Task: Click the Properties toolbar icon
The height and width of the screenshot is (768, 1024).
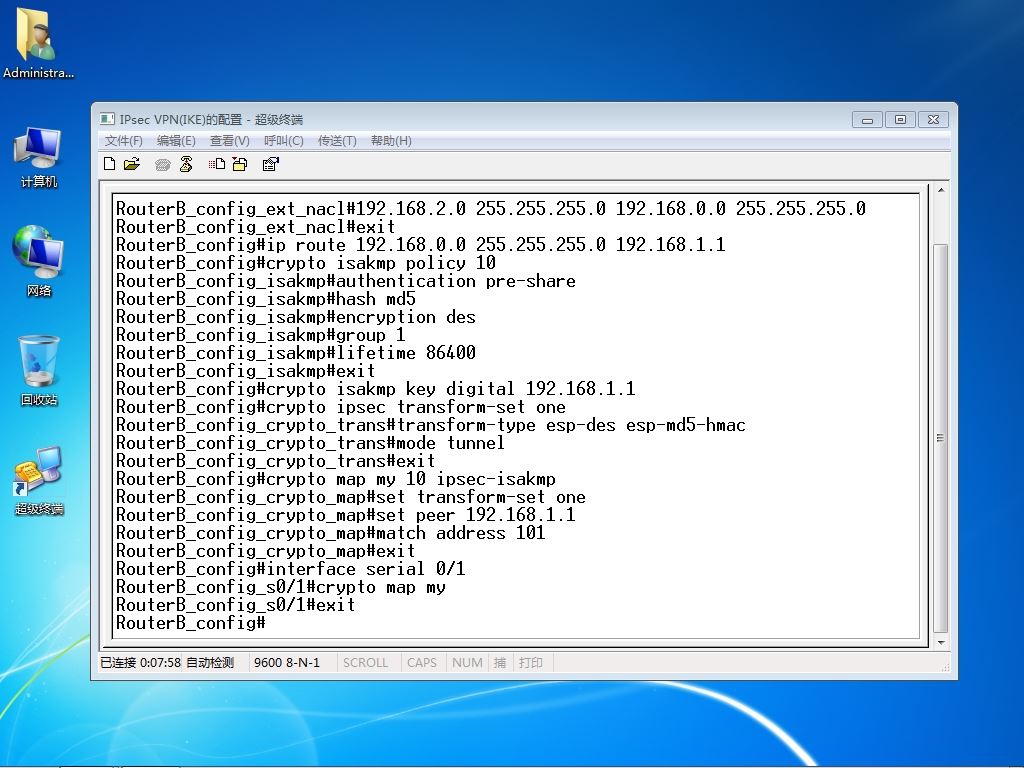Action: coord(270,164)
